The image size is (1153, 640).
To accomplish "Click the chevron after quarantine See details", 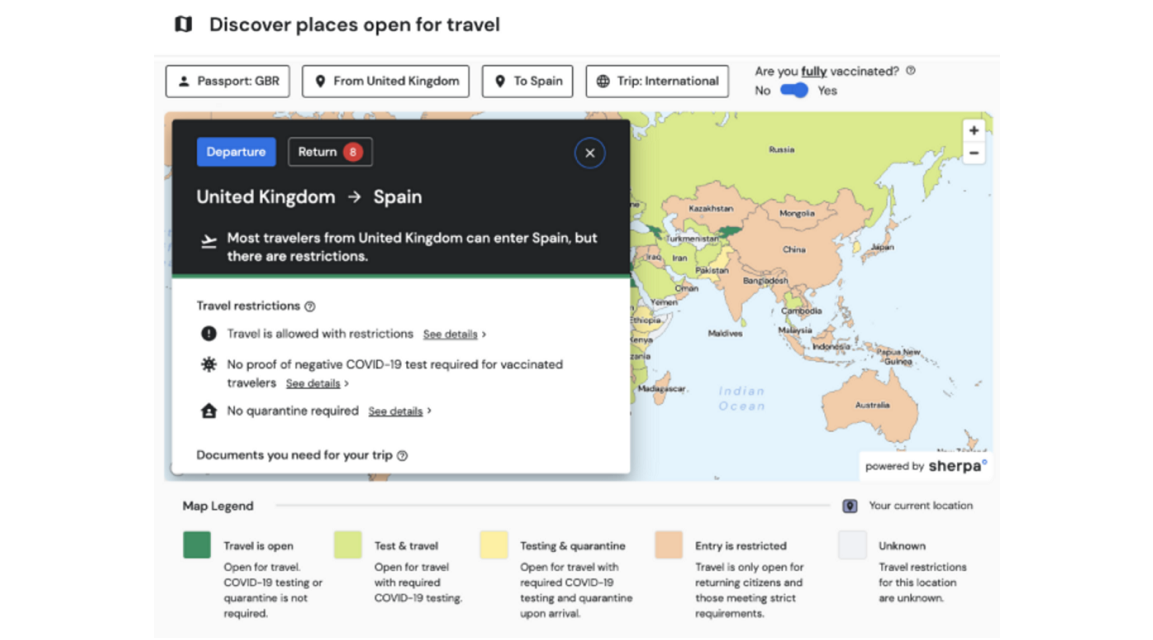I will [429, 411].
